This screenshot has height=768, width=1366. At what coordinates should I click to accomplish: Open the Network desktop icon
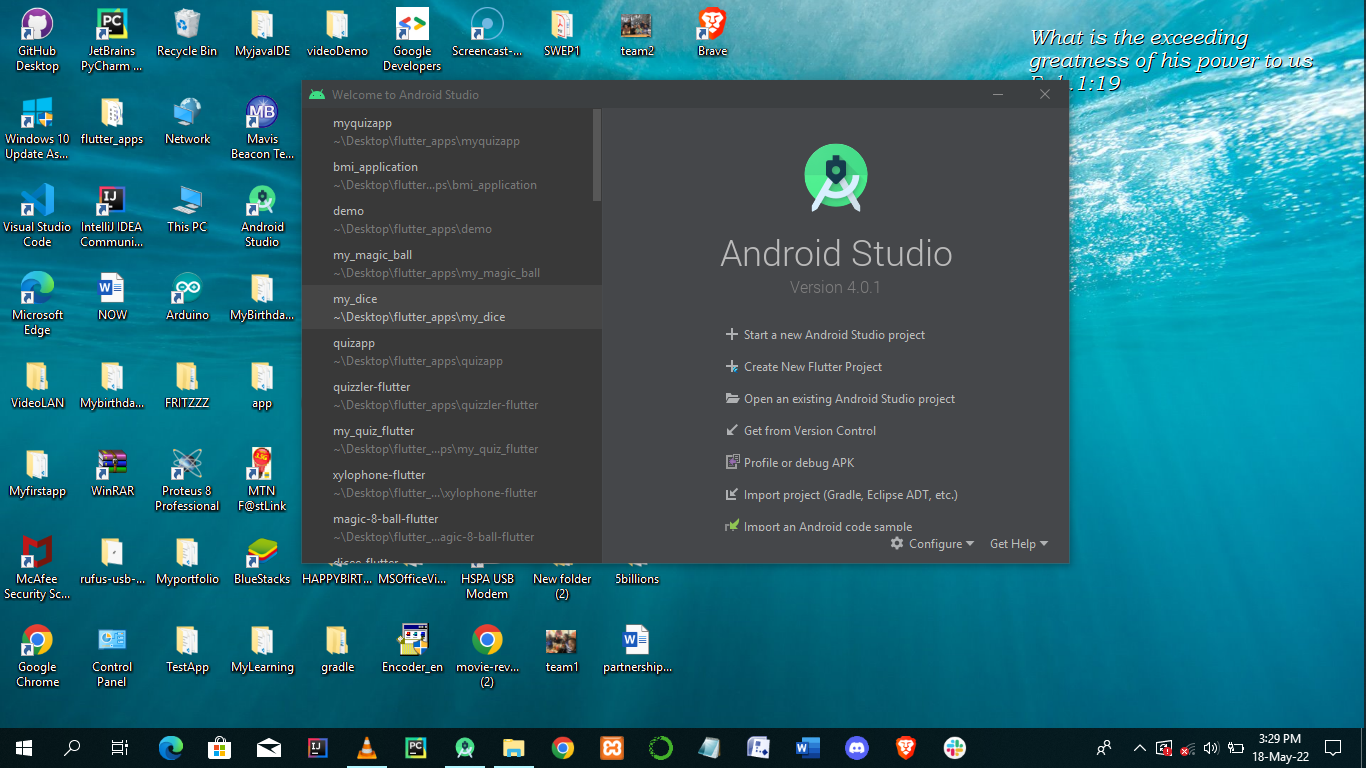tap(187, 122)
